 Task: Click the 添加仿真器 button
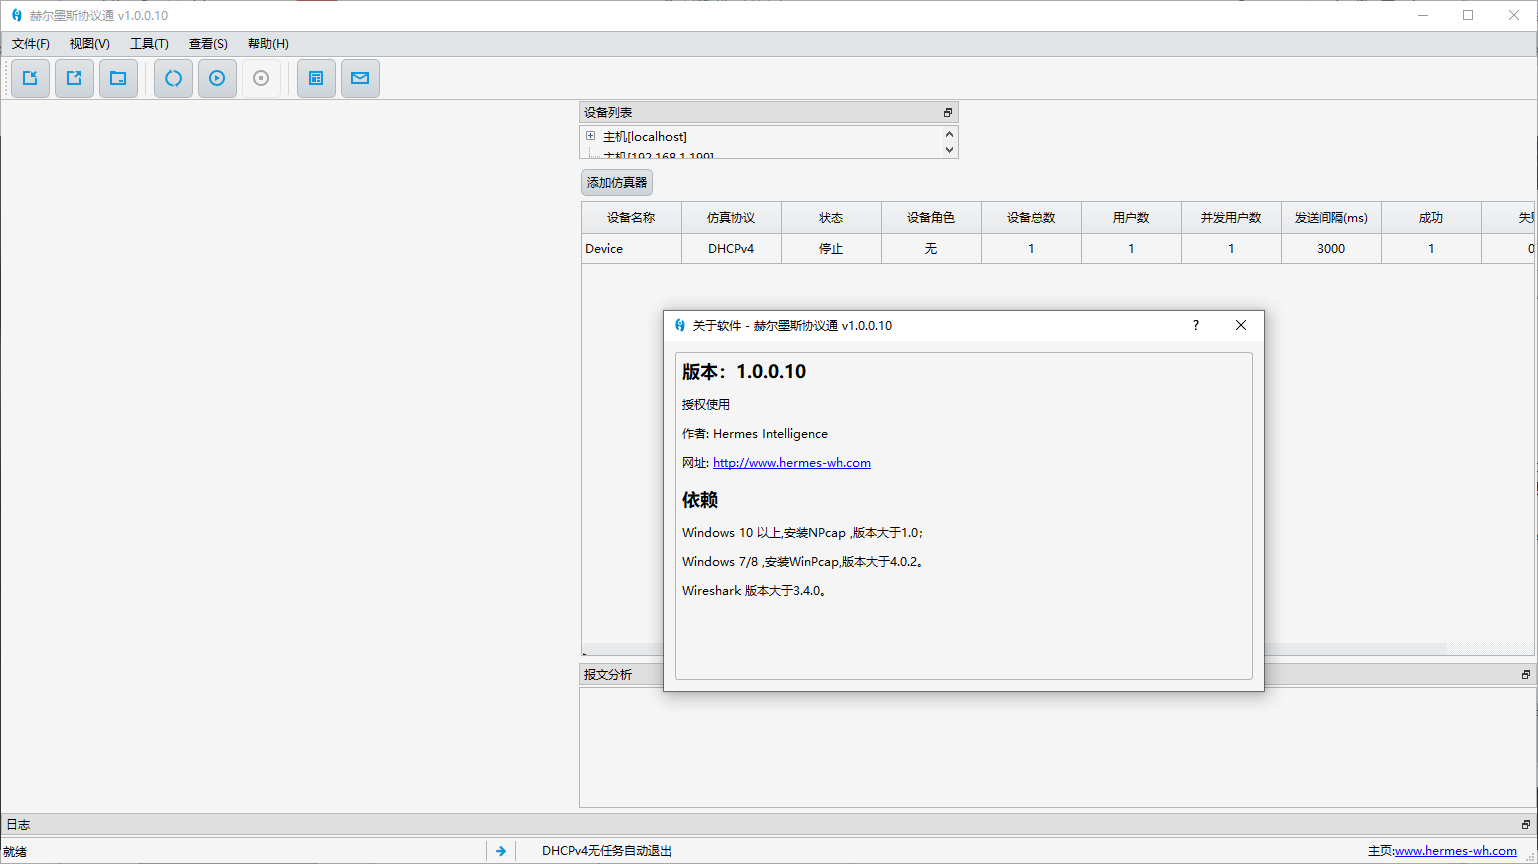click(617, 182)
